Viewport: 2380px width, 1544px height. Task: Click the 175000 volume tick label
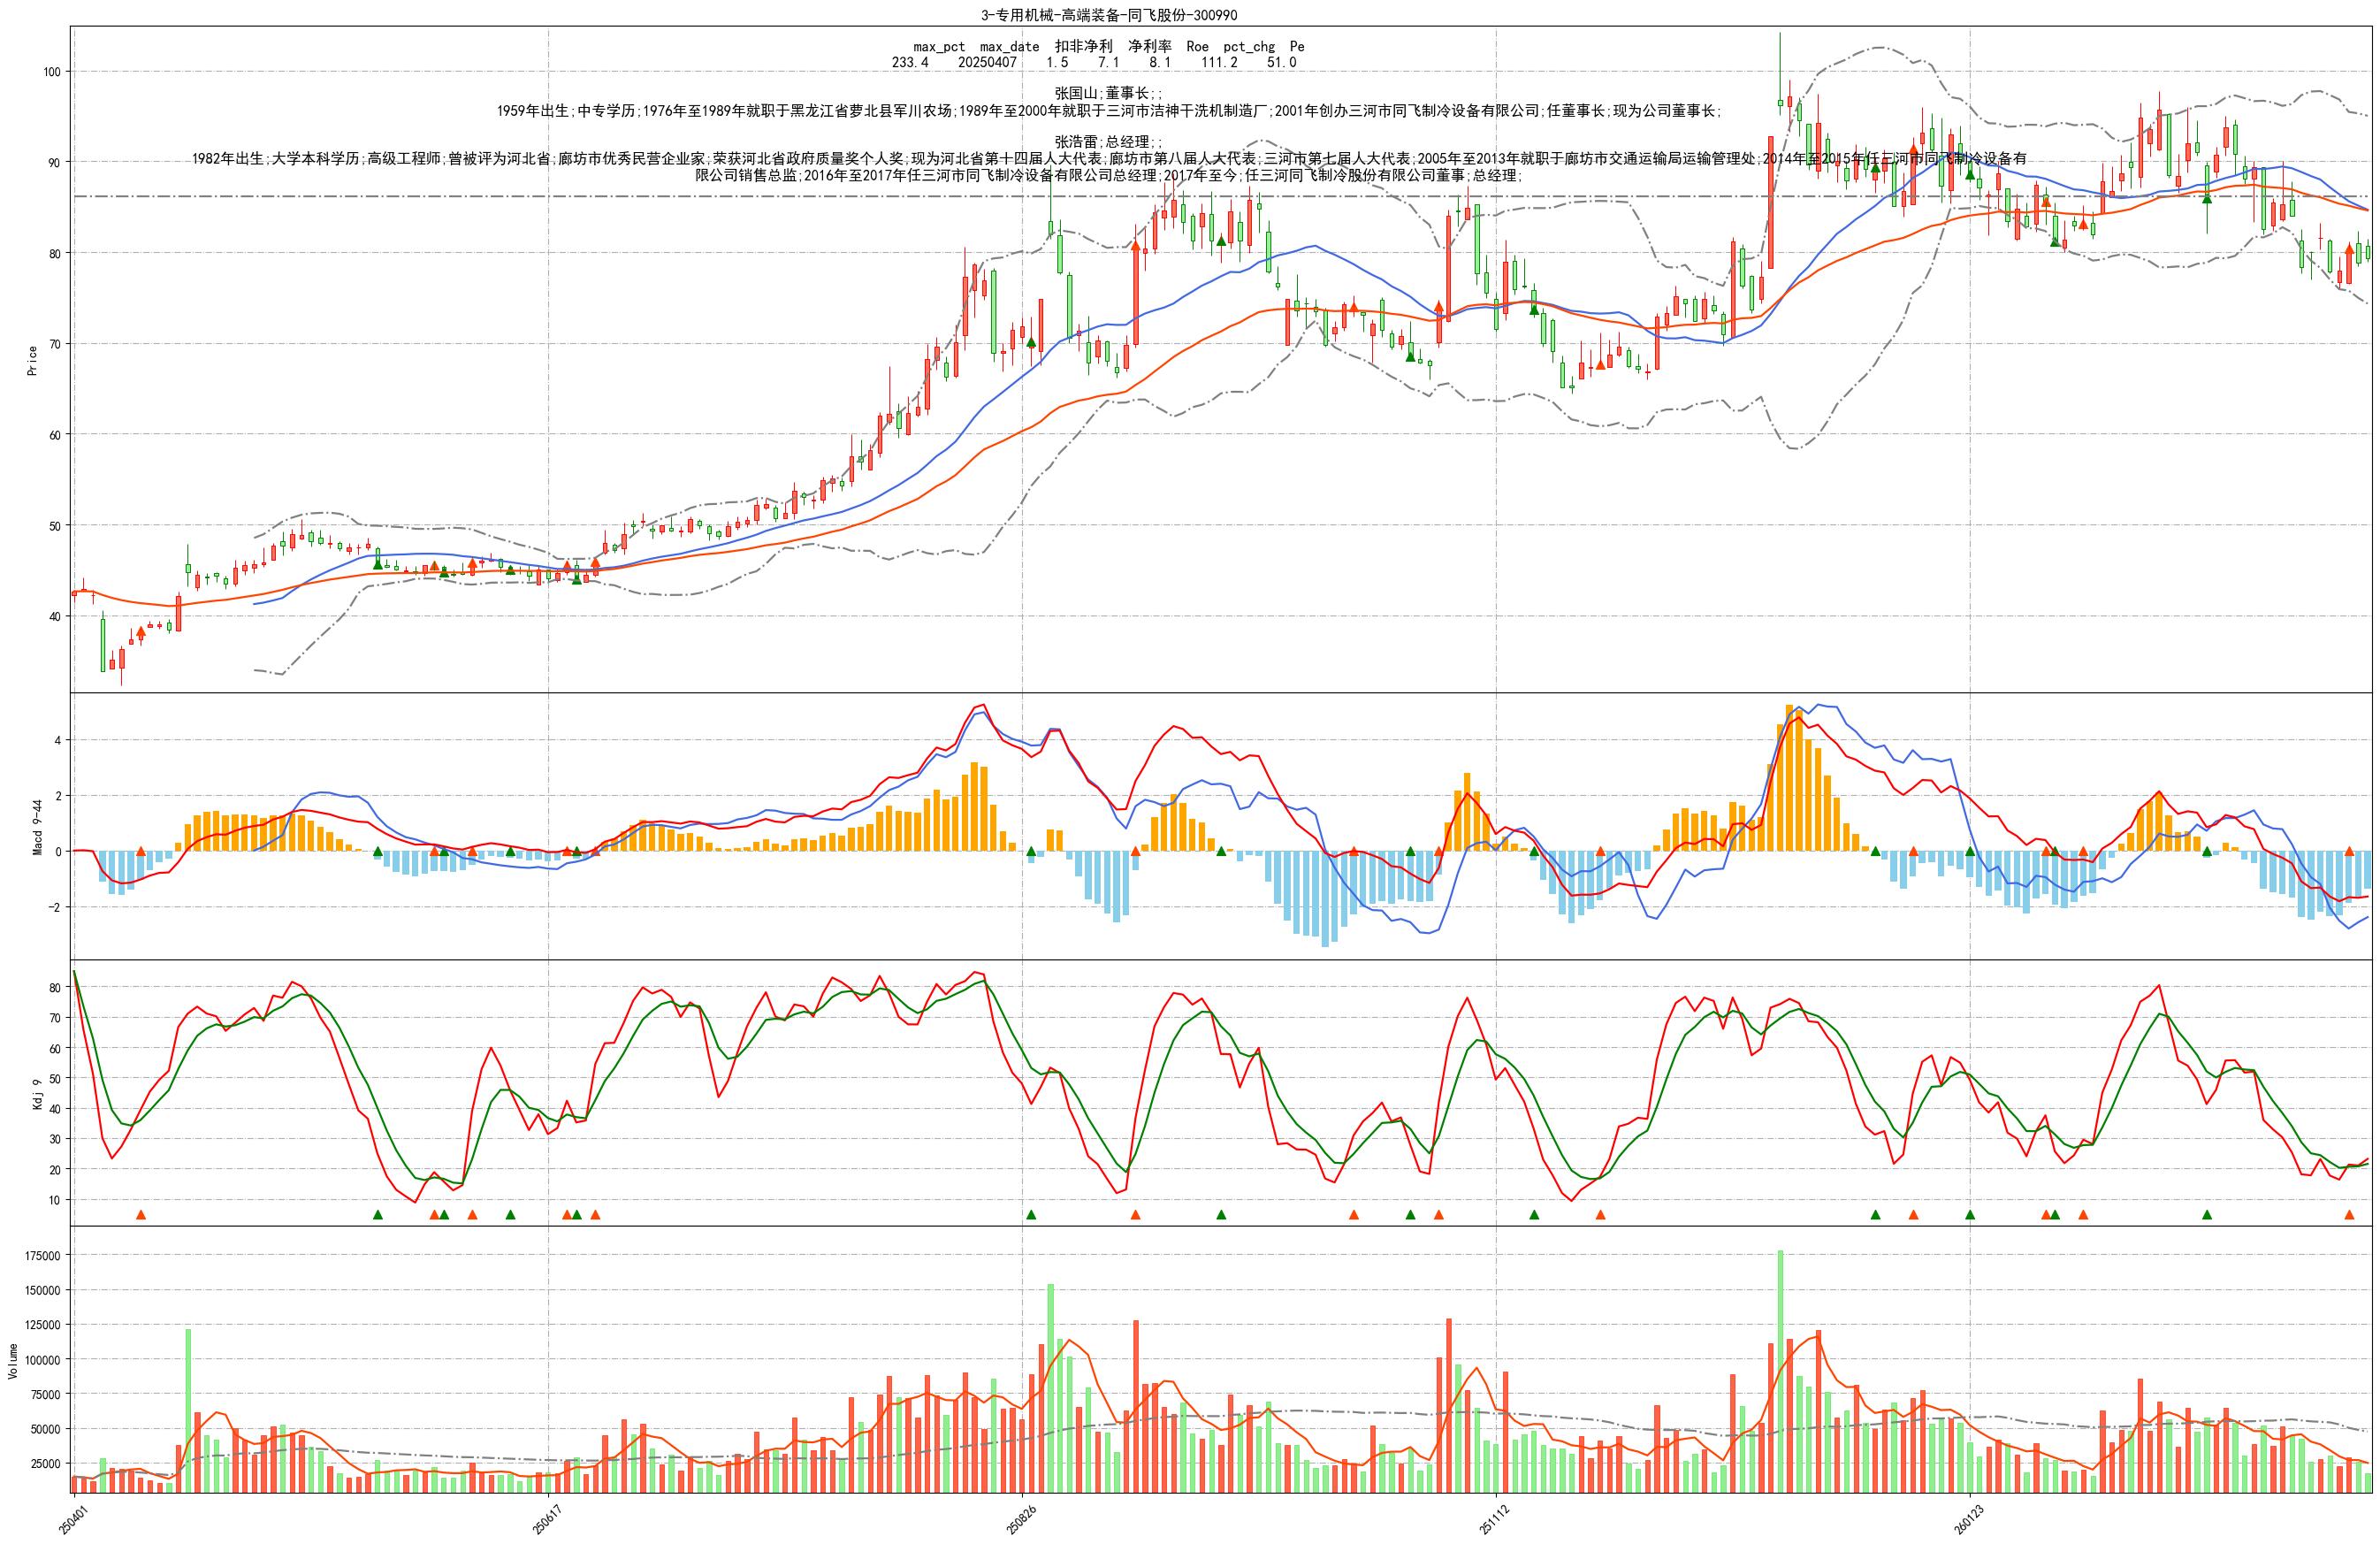[x=42, y=1255]
